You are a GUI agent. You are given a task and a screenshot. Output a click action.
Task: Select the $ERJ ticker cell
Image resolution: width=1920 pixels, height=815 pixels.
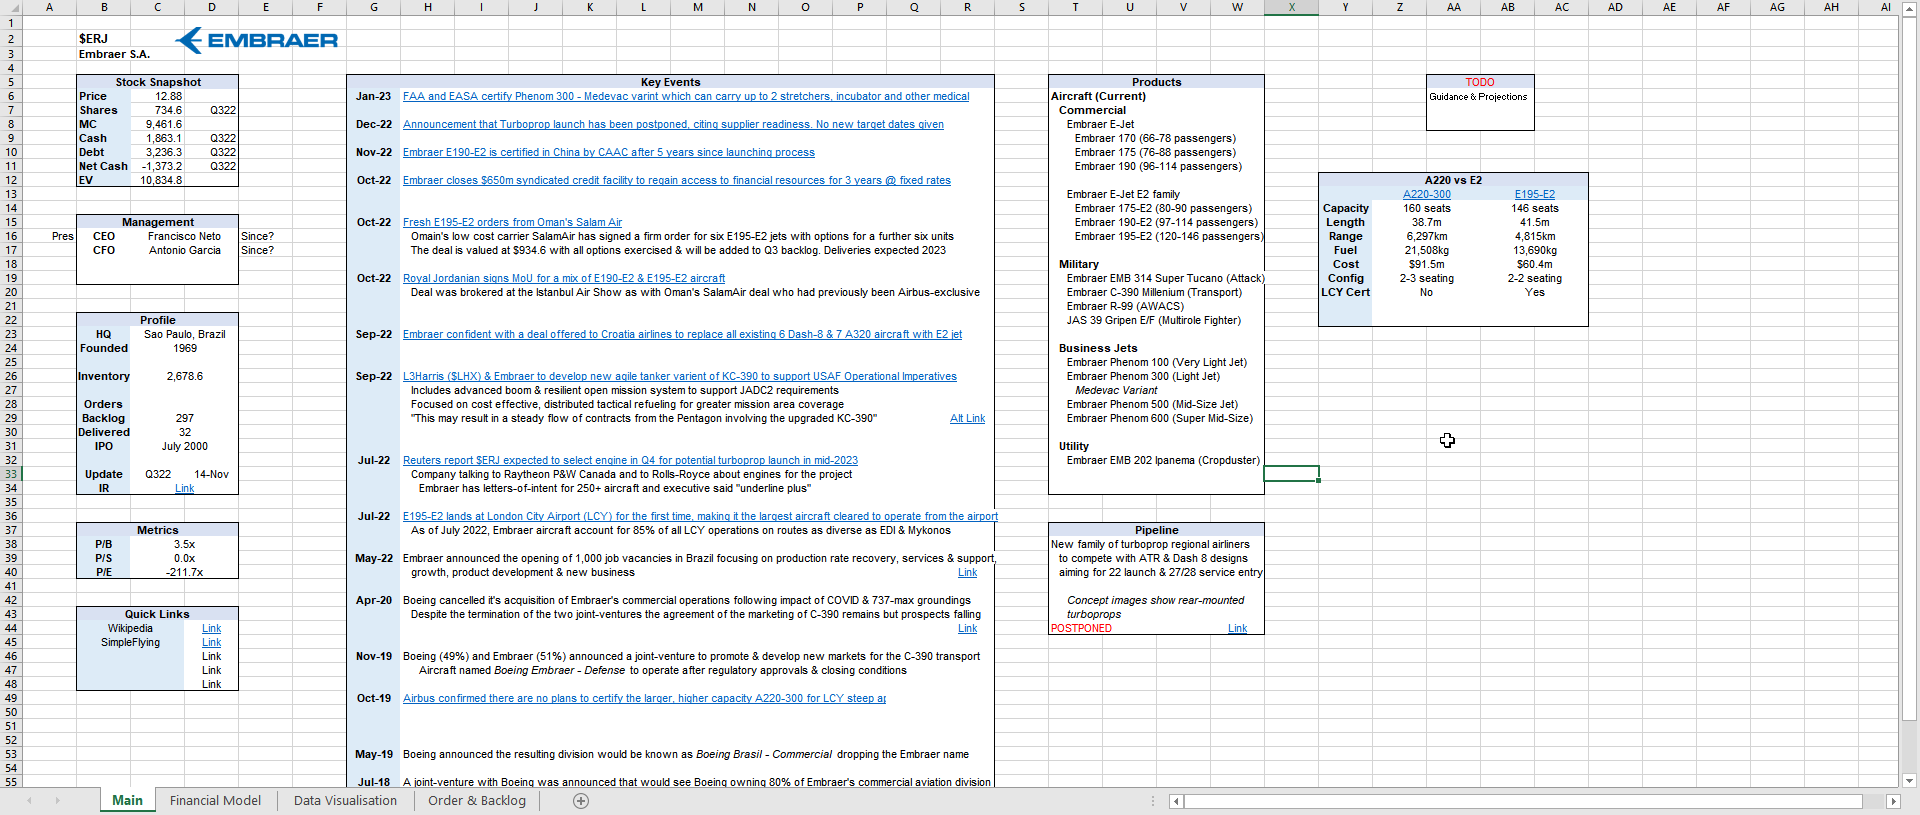tap(93, 39)
